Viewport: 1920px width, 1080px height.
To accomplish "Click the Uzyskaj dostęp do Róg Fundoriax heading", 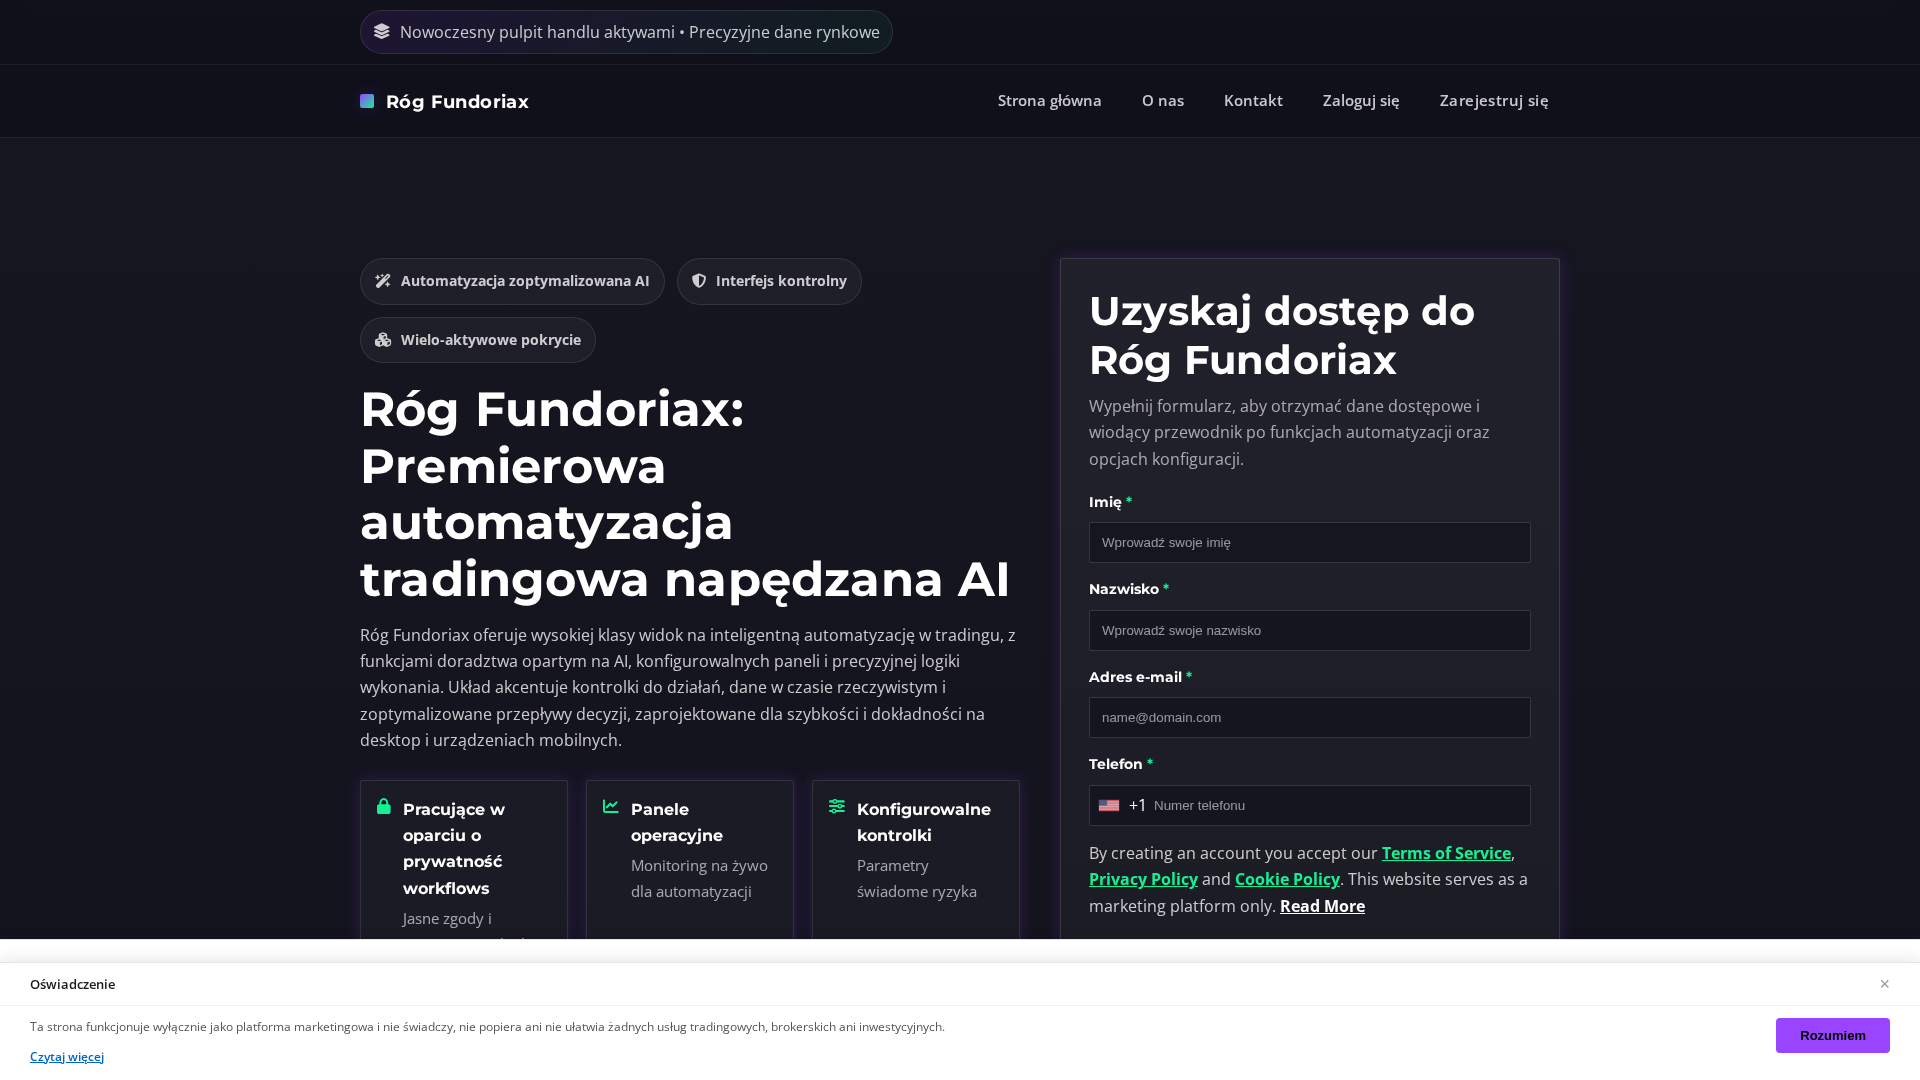I will (x=1282, y=336).
